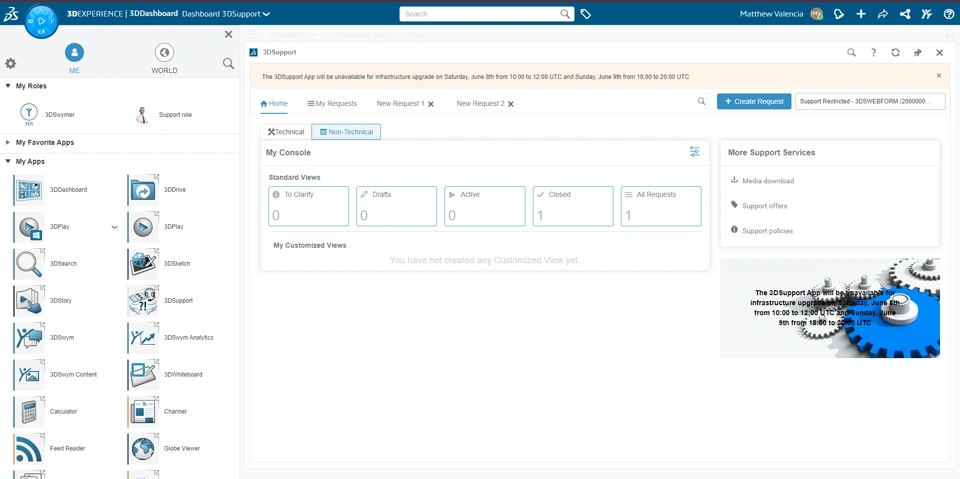Image resolution: width=960 pixels, height=479 pixels.
Task: Click the share arrow icon in header
Action: coord(882,14)
